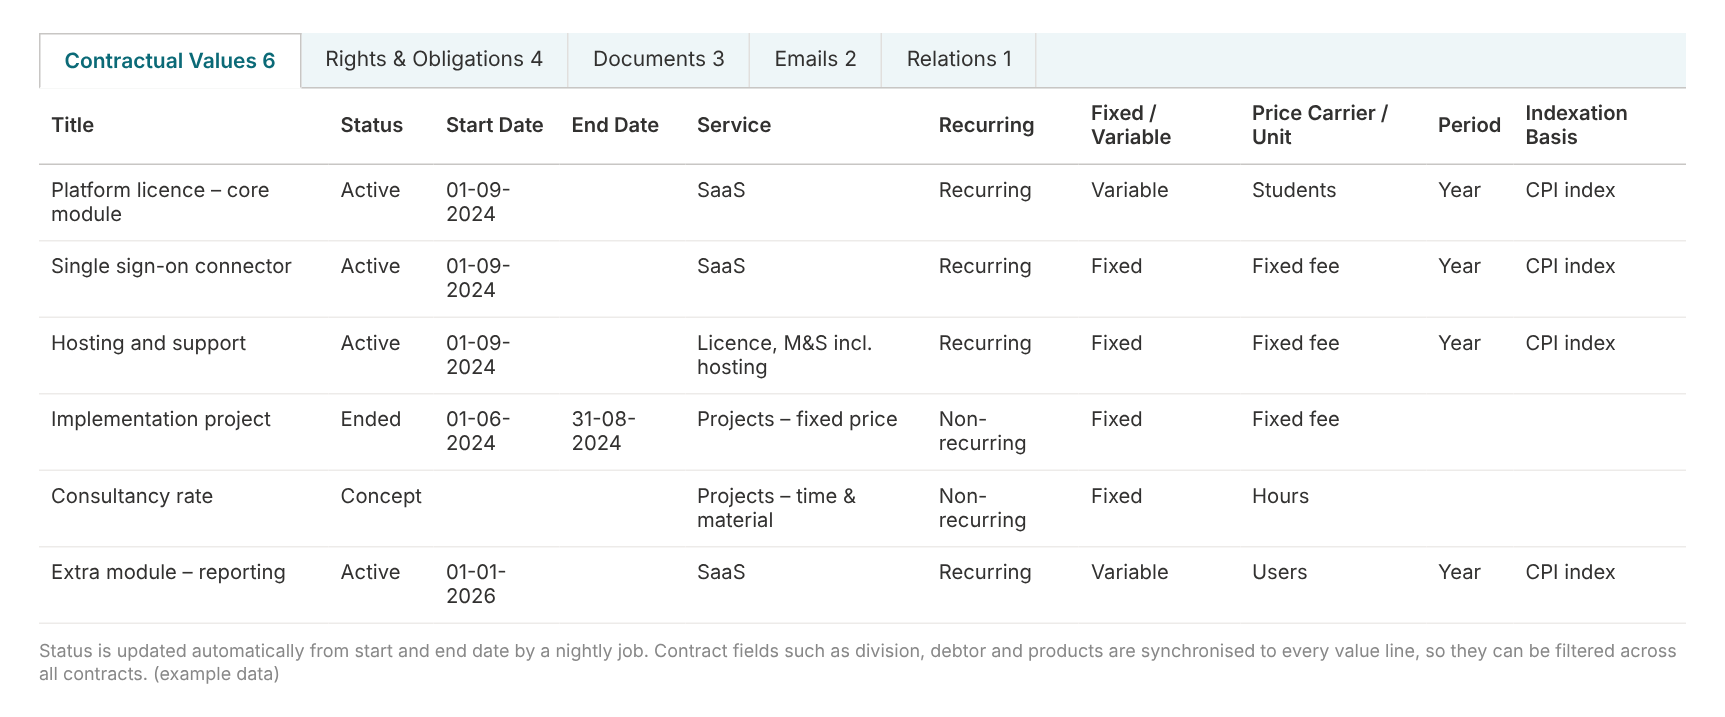
Task: Open the Documents 3 tab
Action: click(658, 59)
